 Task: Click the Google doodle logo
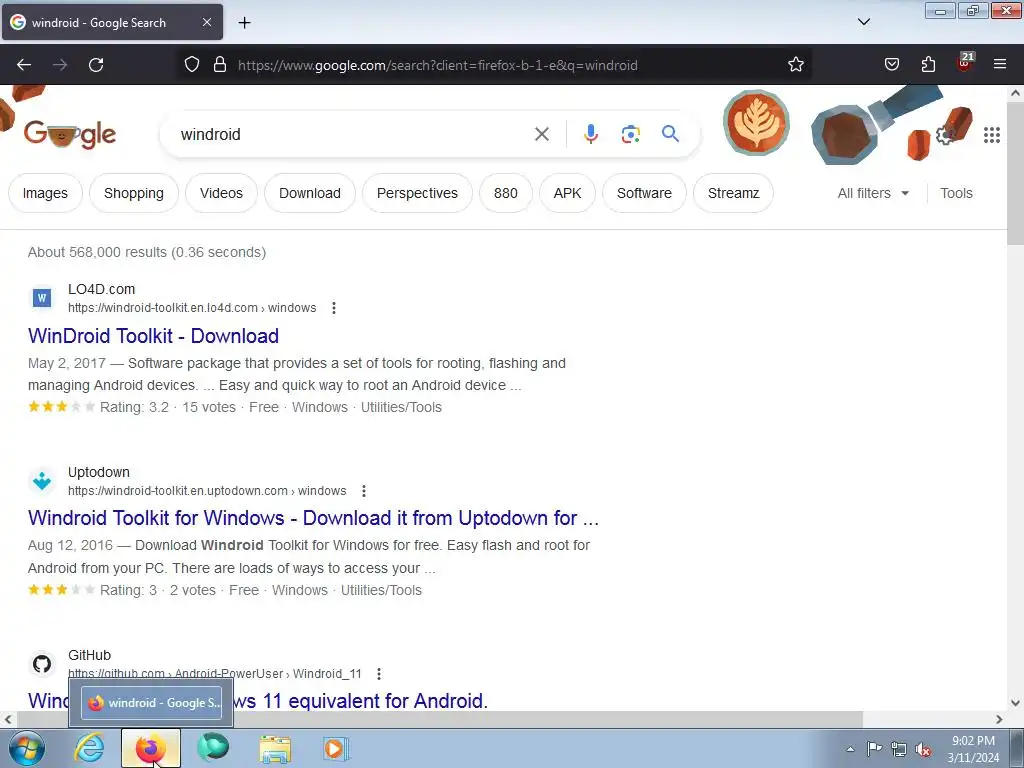coord(70,134)
